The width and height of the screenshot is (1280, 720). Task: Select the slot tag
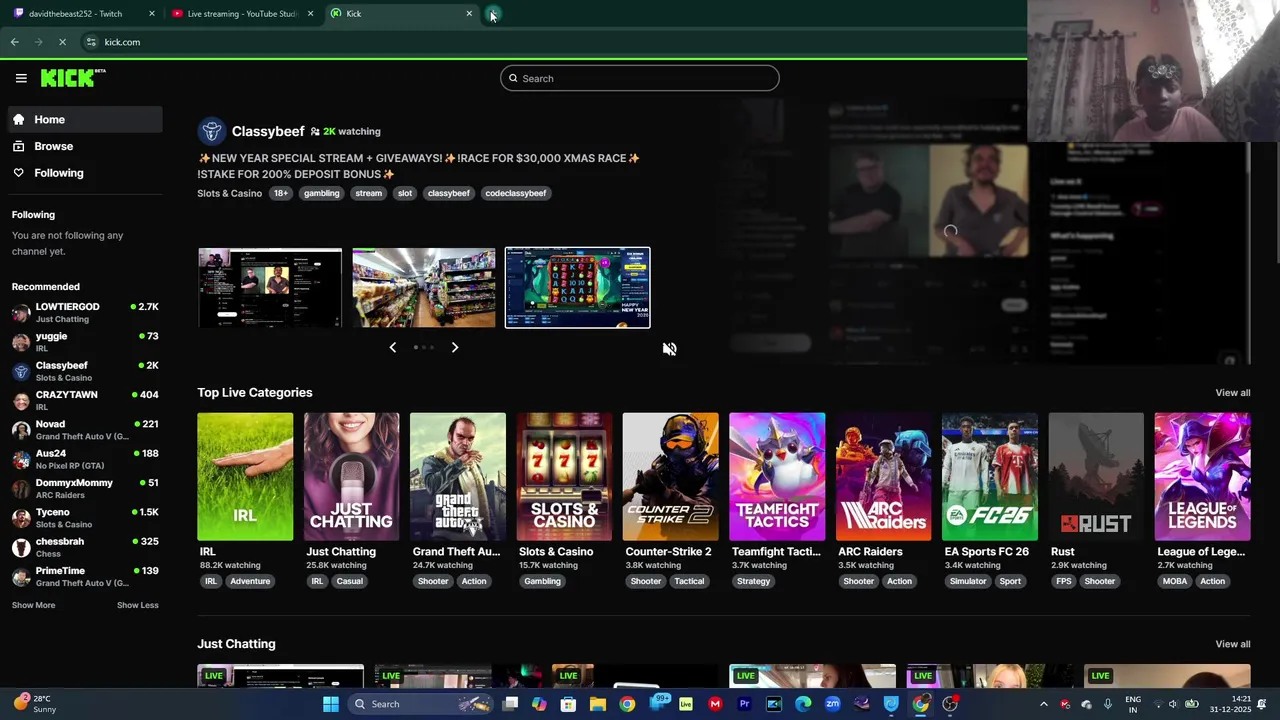404,193
